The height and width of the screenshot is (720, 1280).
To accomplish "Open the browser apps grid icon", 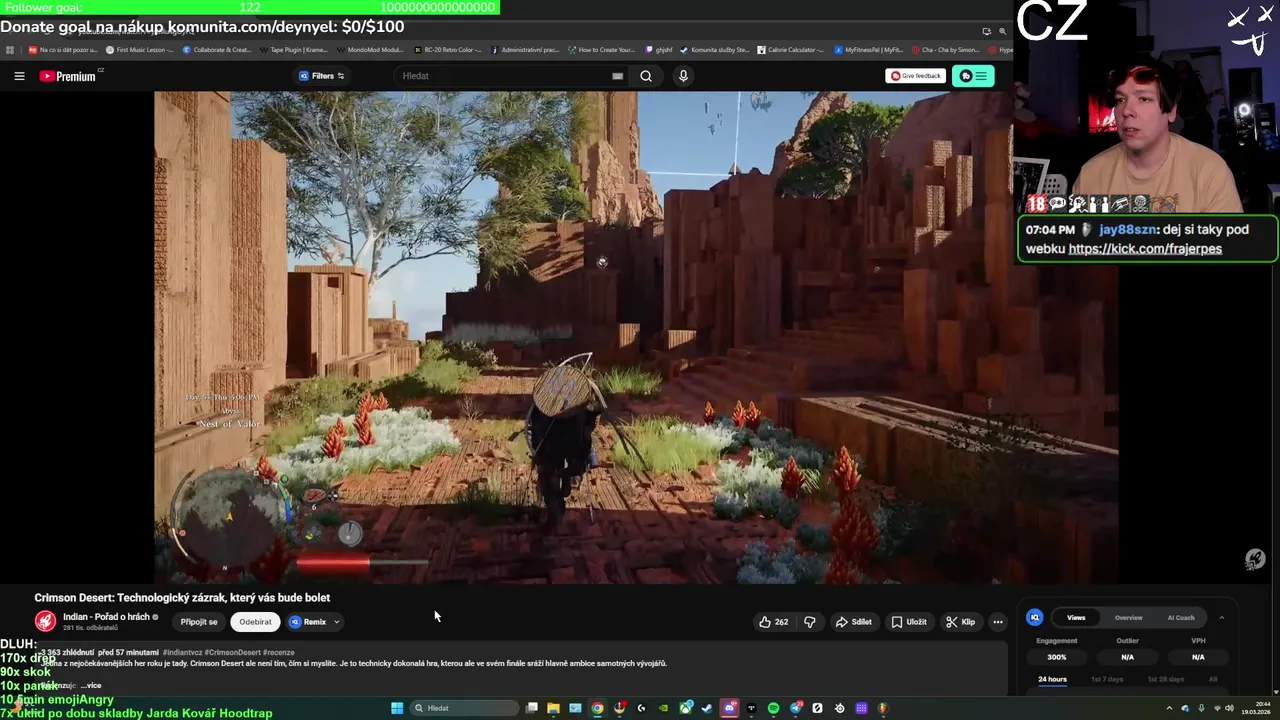I will click(x=10, y=49).
